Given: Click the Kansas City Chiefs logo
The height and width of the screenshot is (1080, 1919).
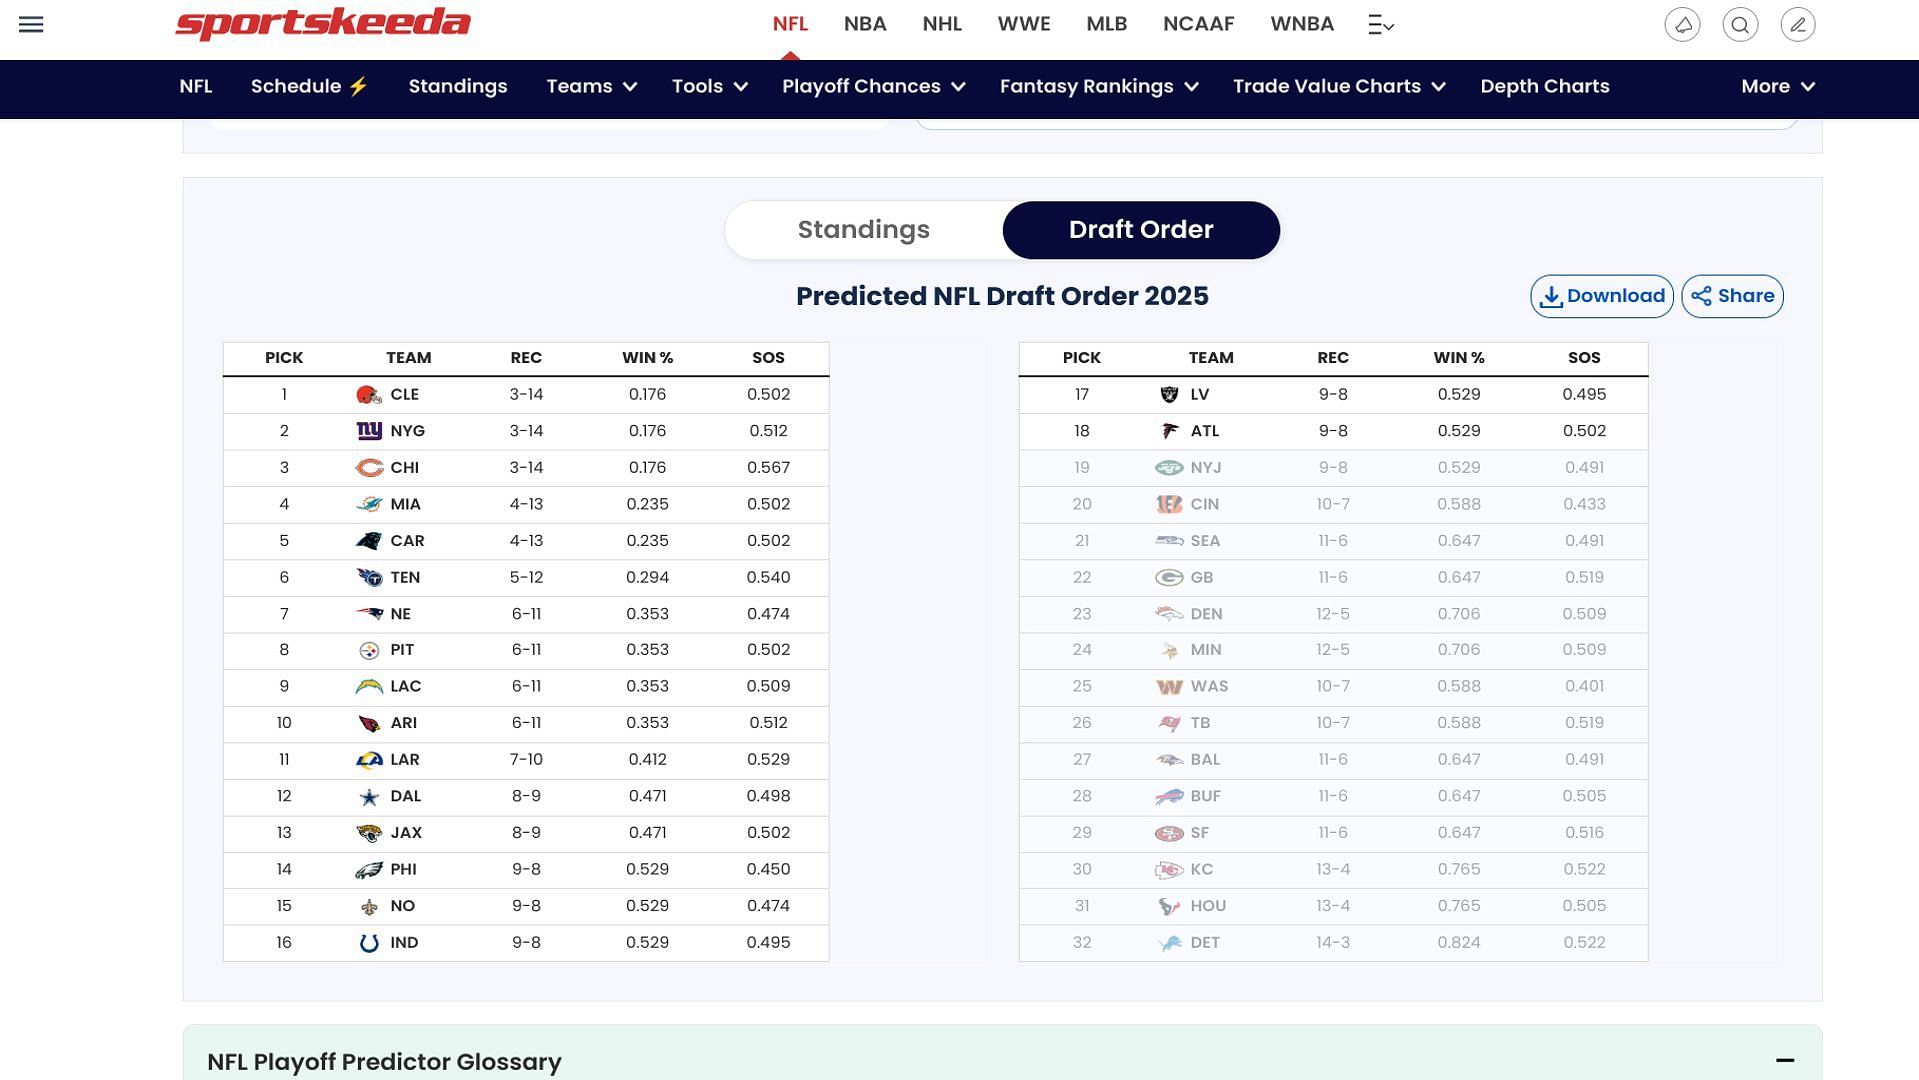Looking at the screenshot, I should pyautogui.click(x=1169, y=870).
